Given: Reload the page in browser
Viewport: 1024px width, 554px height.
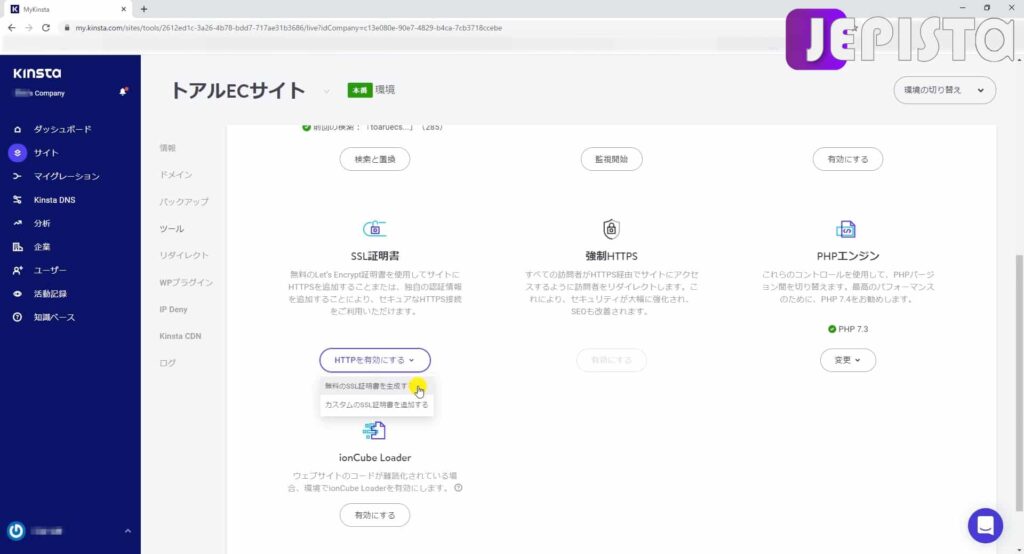Looking at the screenshot, I should [46, 28].
